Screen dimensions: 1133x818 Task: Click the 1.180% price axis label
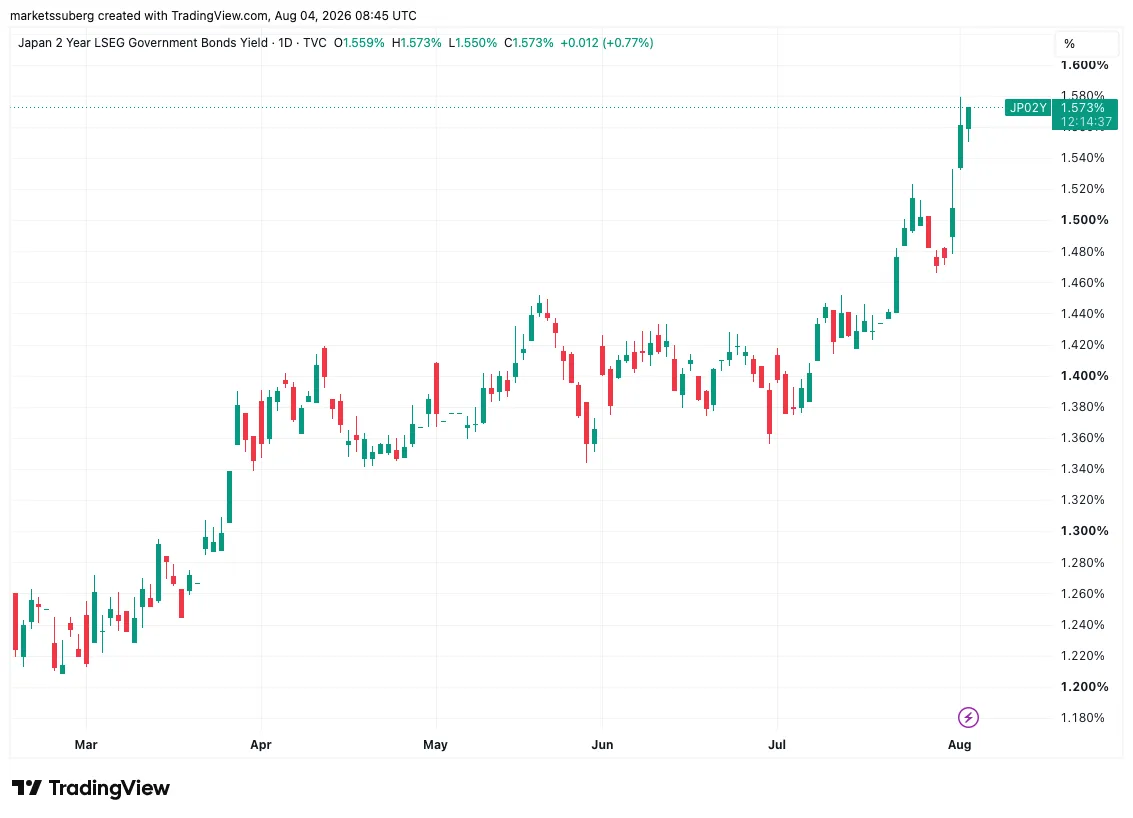pos(1082,718)
